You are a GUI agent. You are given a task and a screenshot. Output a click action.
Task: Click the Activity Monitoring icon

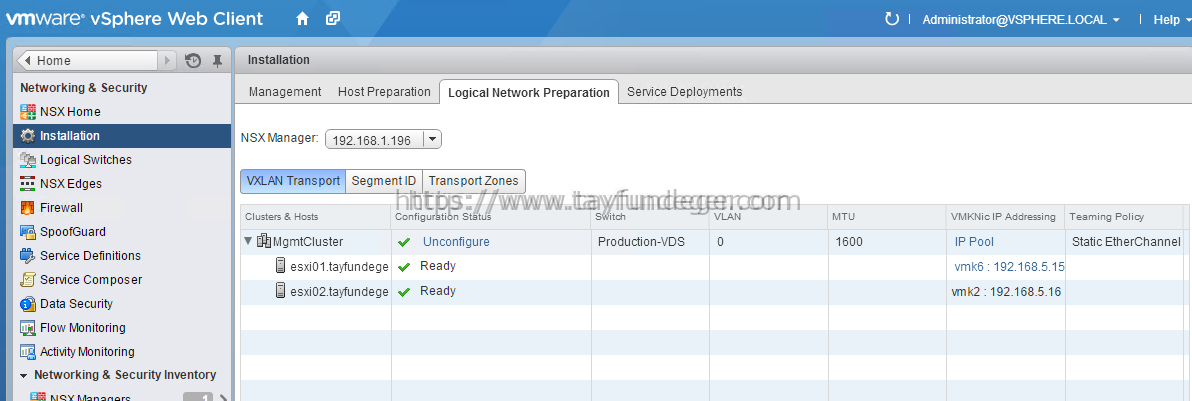pyautogui.click(x=28, y=352)
